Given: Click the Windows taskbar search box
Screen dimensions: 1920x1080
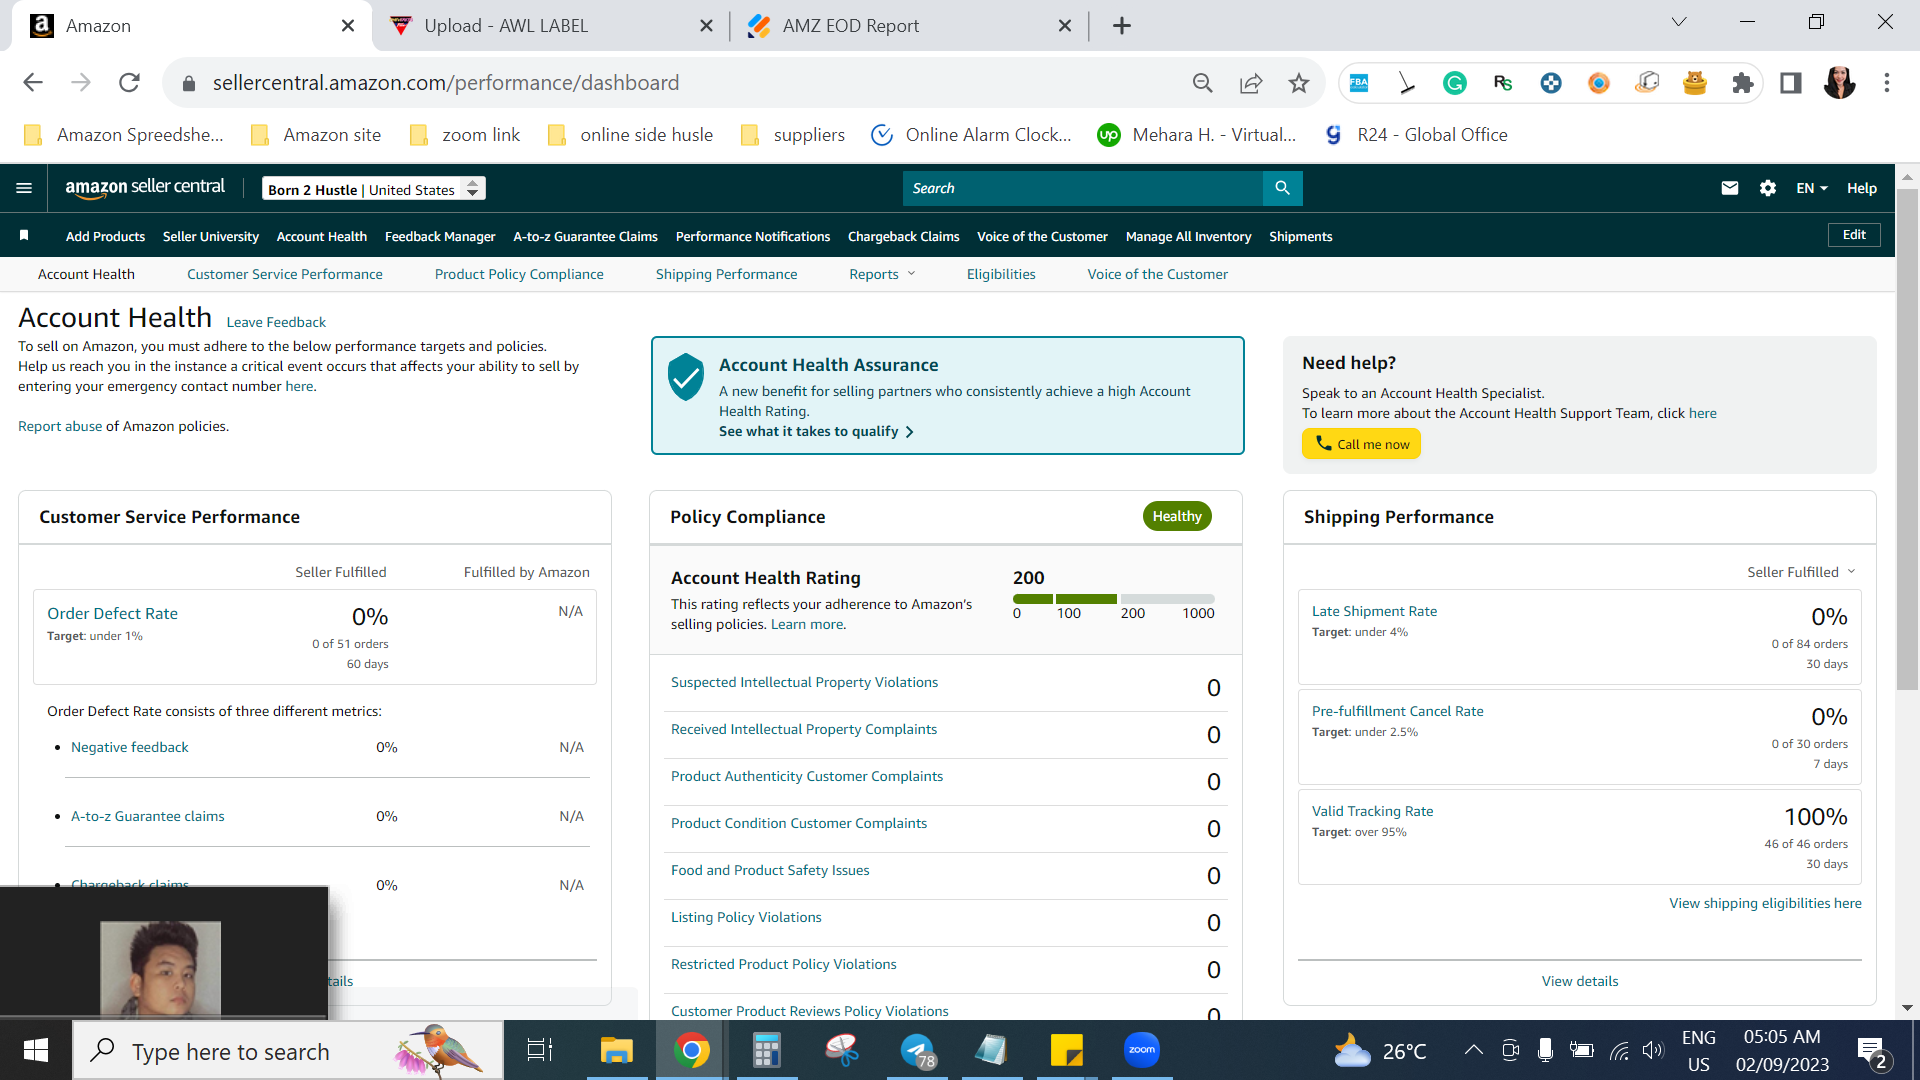Looking at the screenshot, I should 288,1050.
